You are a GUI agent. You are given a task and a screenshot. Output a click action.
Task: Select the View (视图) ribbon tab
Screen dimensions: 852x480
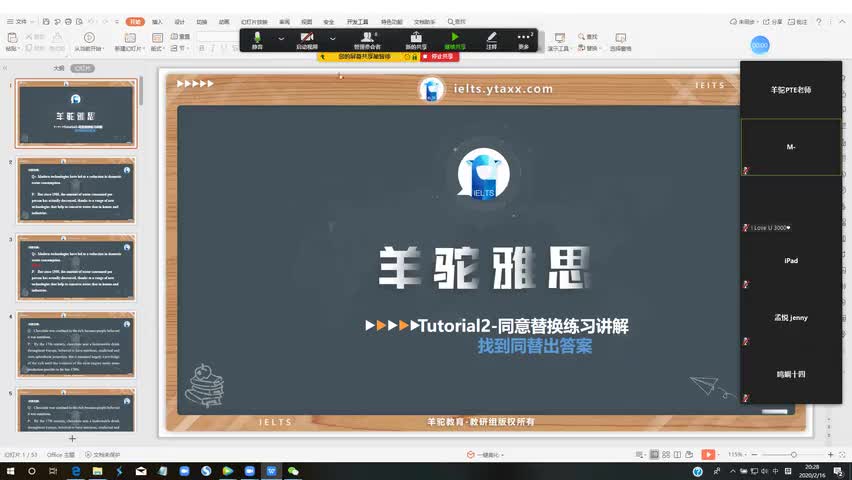306,22
